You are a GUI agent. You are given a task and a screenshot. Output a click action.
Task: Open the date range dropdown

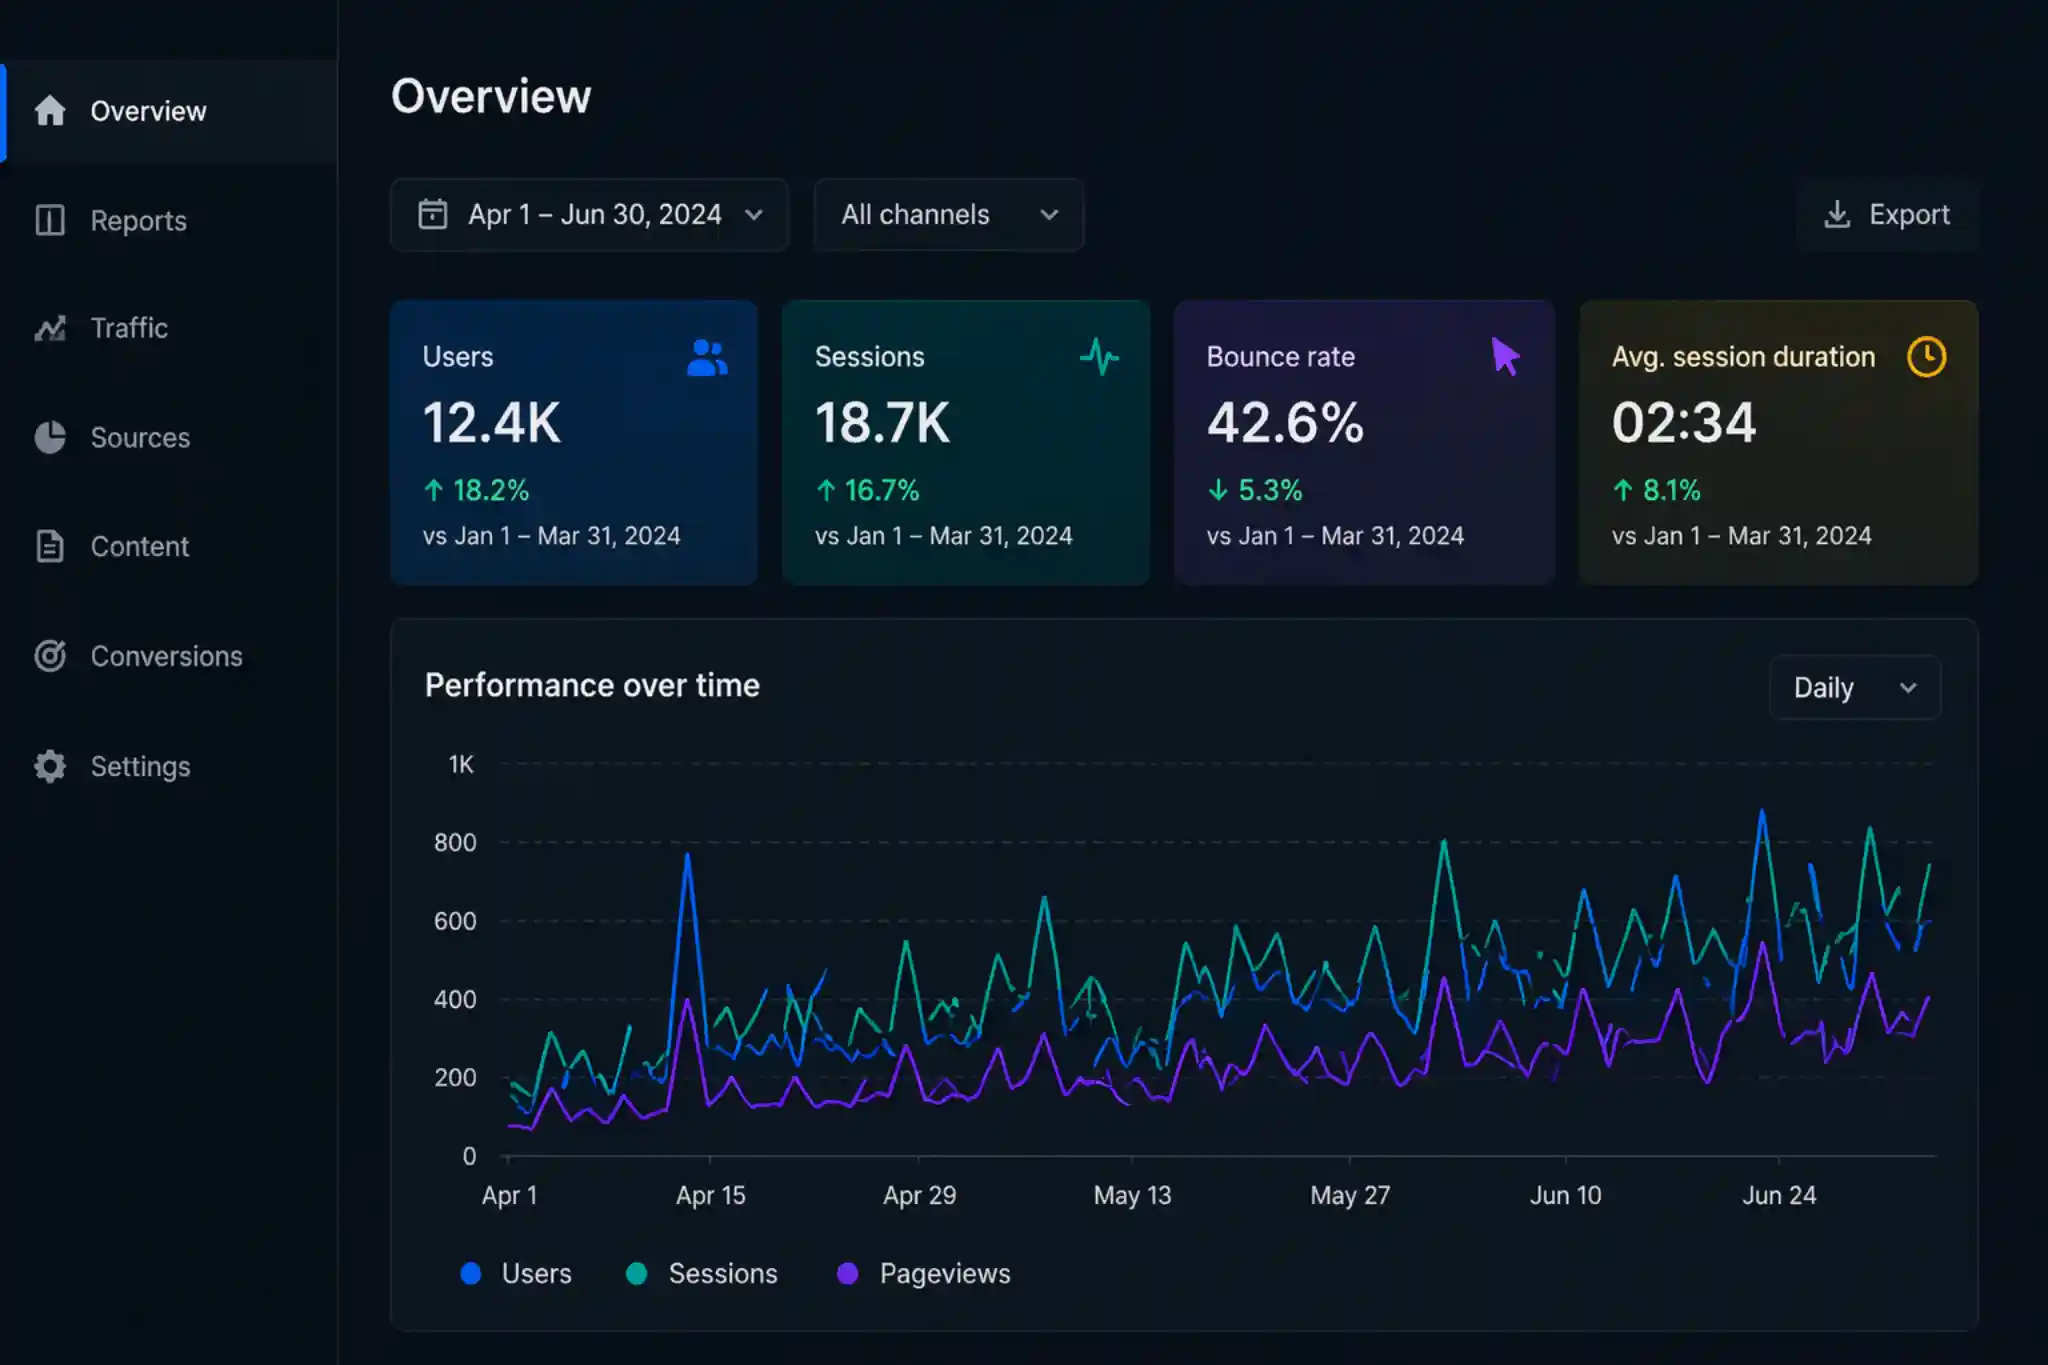(x=590, y=214)
